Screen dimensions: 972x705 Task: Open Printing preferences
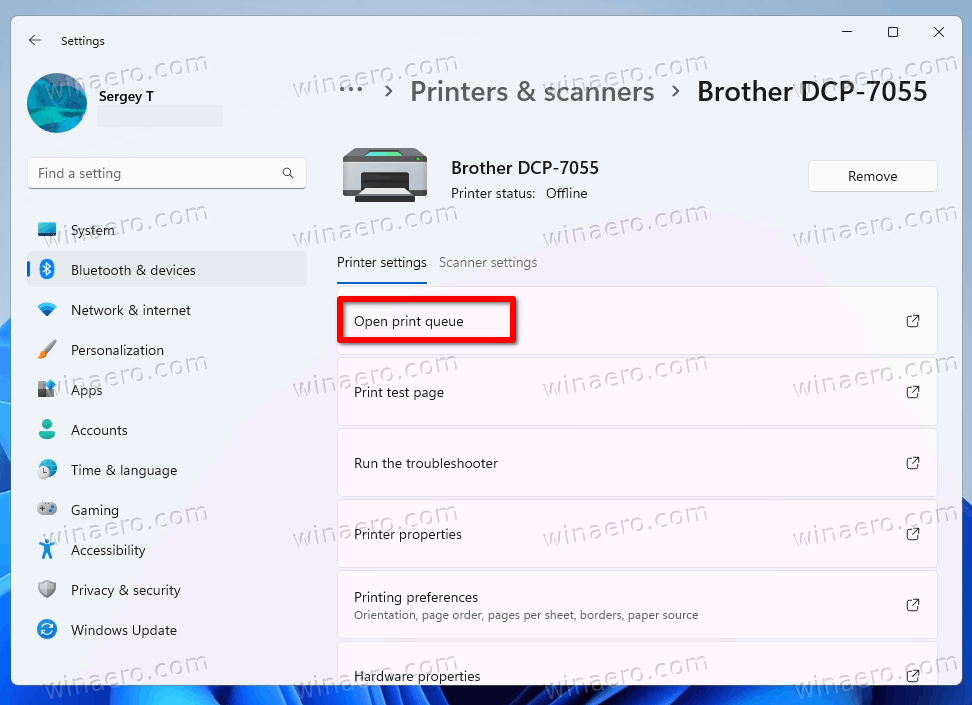pyautogui.click(x=637, y=605)
